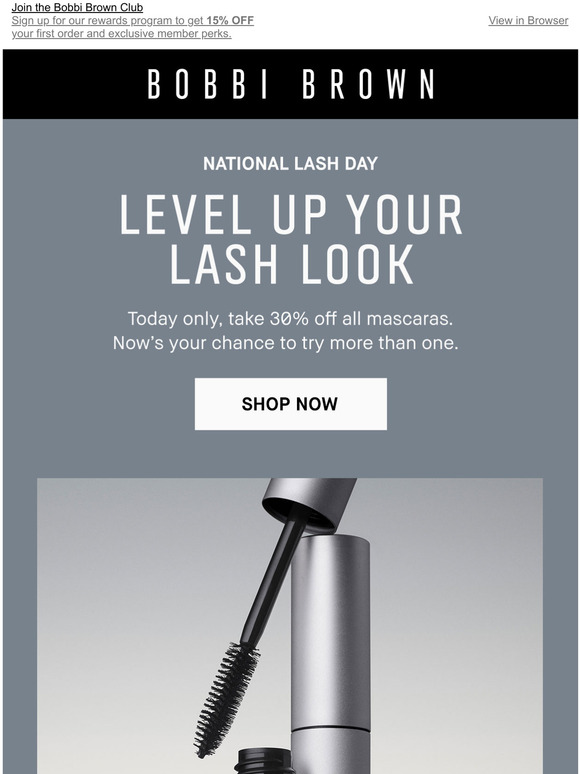
Task: Open the Join the Bobbi Brown Club link
Action: tap(77, 7)
